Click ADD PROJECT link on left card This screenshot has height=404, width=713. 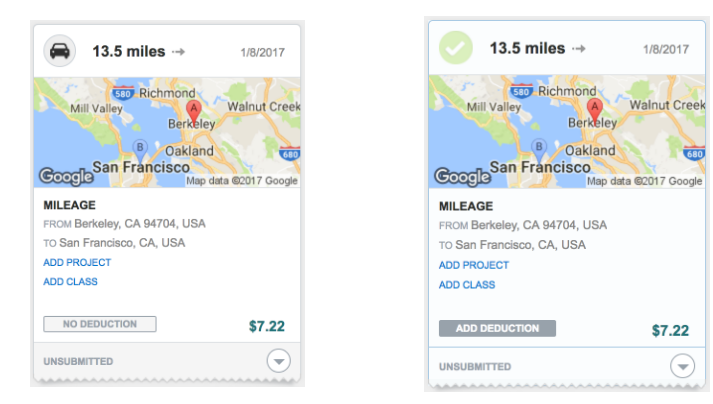pos(77,263)
